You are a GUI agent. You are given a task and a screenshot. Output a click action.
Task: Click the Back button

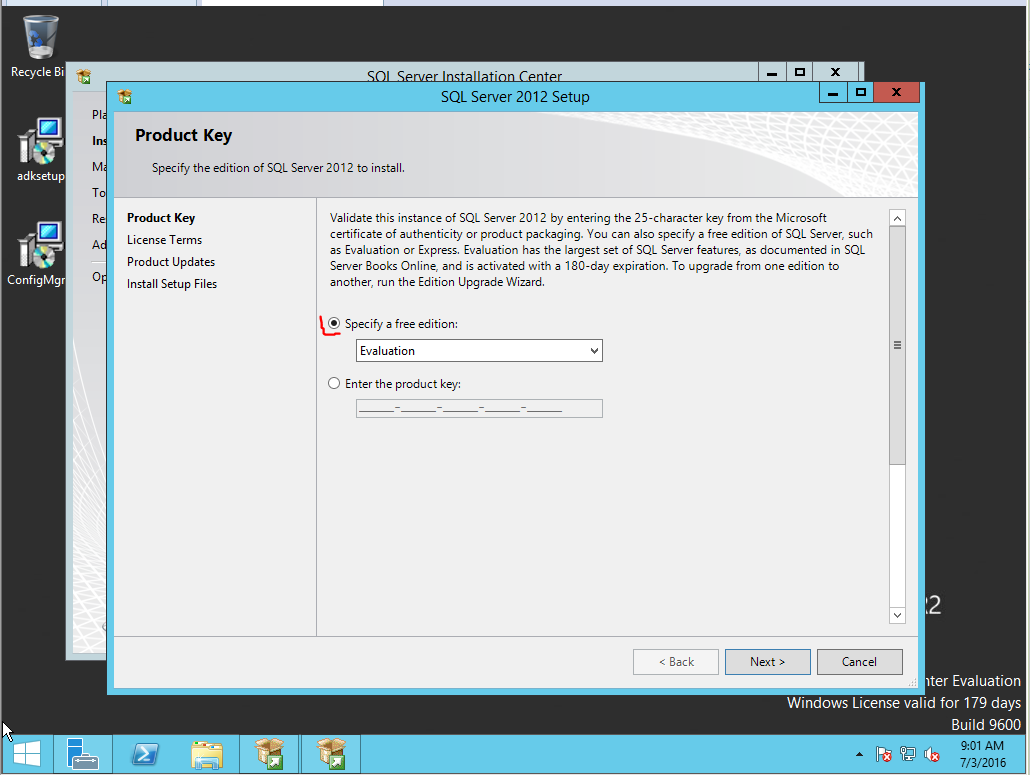click(676, 661)
